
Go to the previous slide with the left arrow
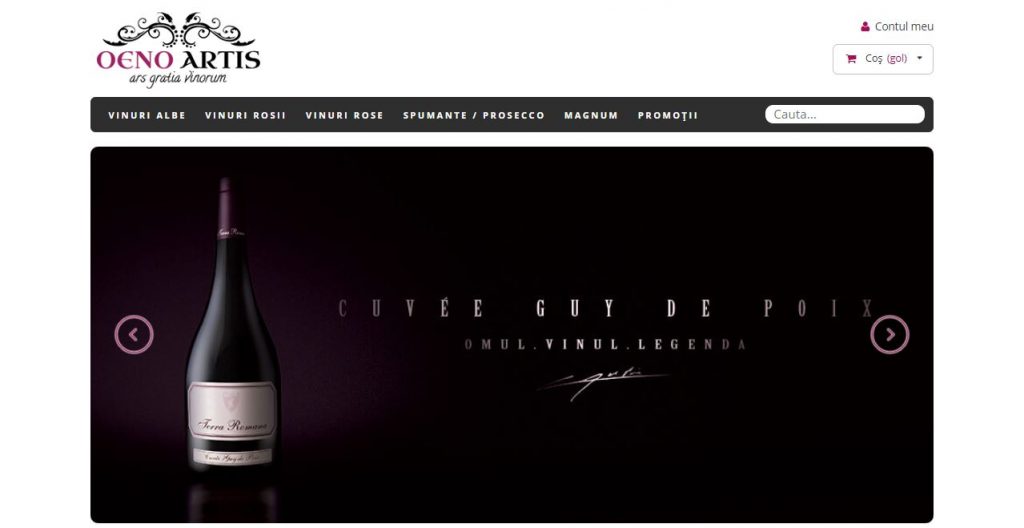pos(134,335)
